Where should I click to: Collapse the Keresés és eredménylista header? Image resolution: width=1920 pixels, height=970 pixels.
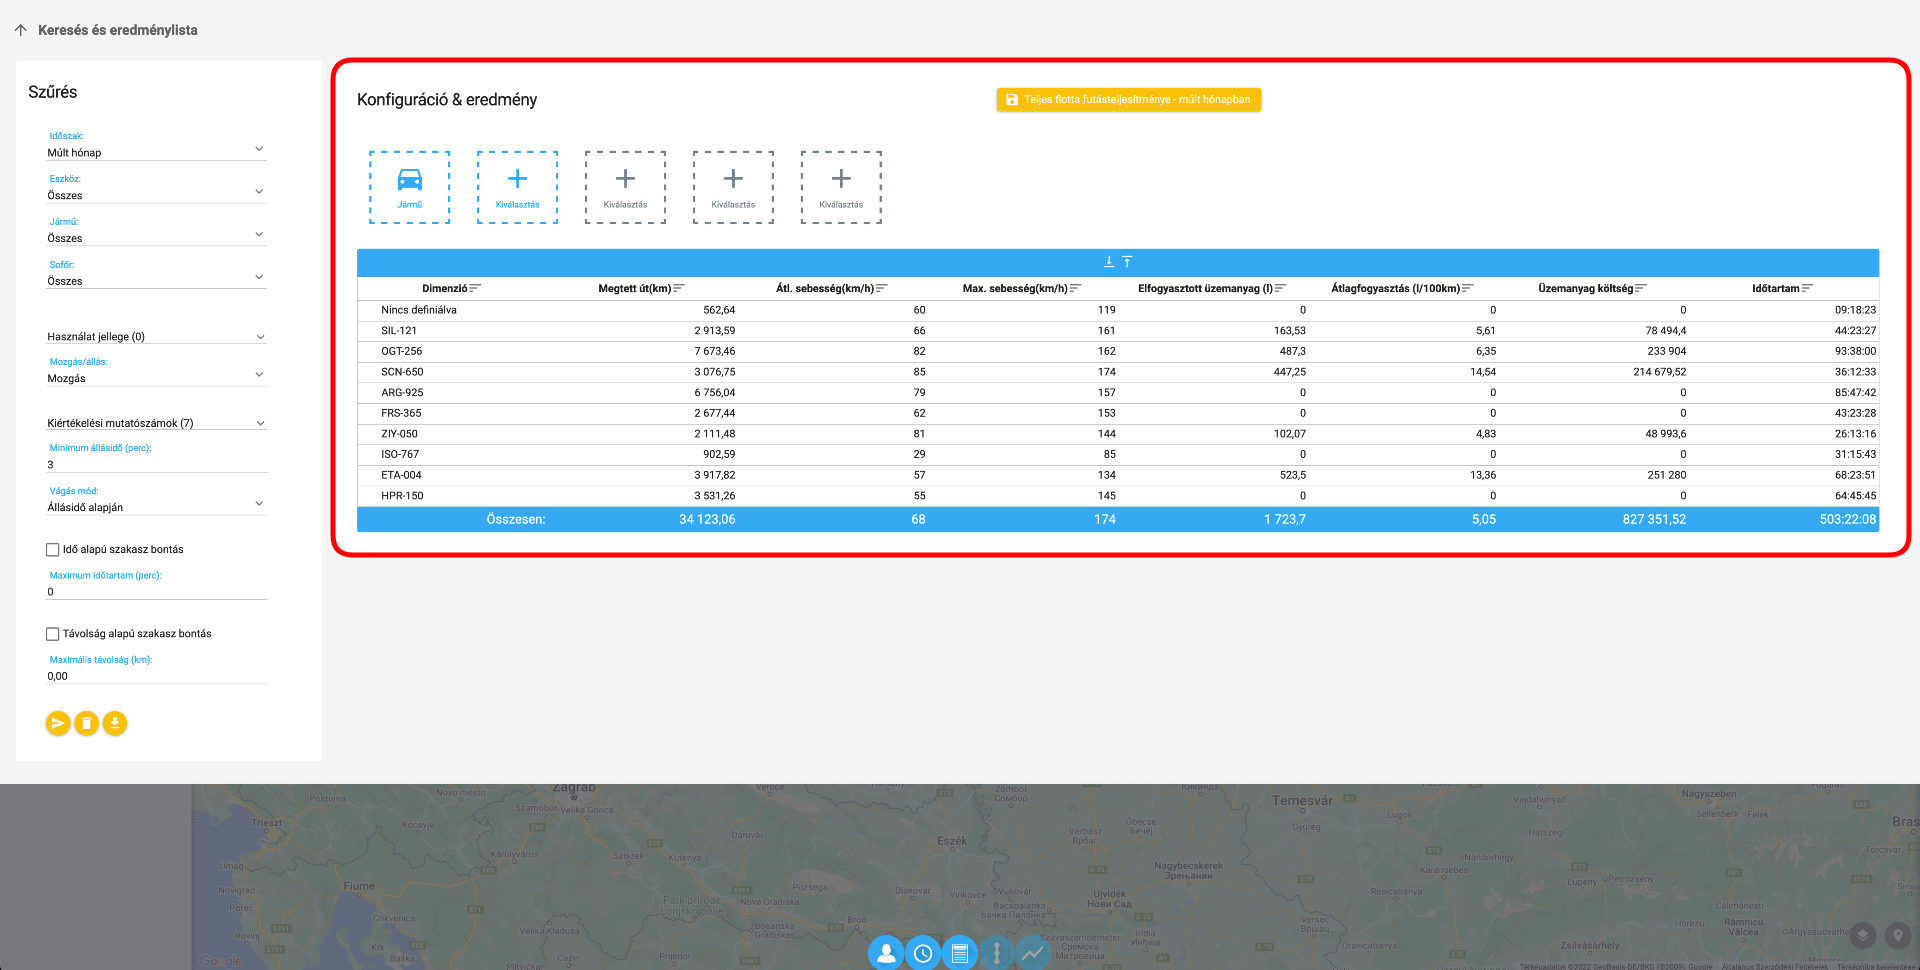tap(21, 30)
